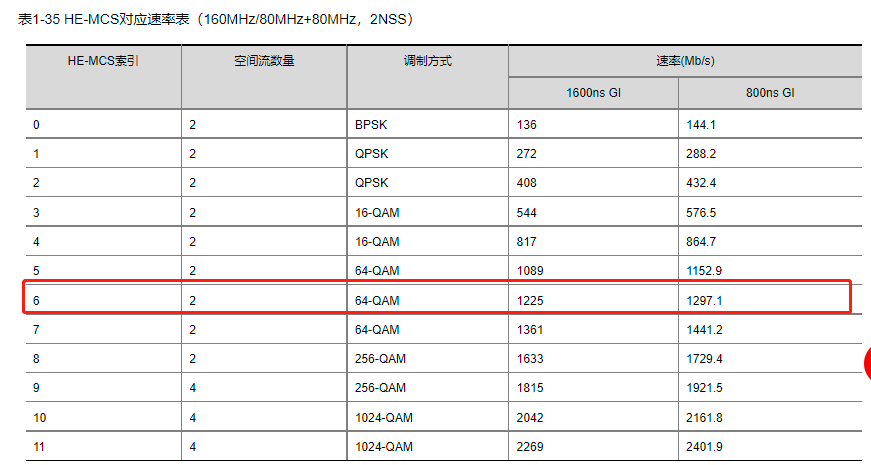Click the 1225 rate value
871x465 pixels.
point(530,300)
